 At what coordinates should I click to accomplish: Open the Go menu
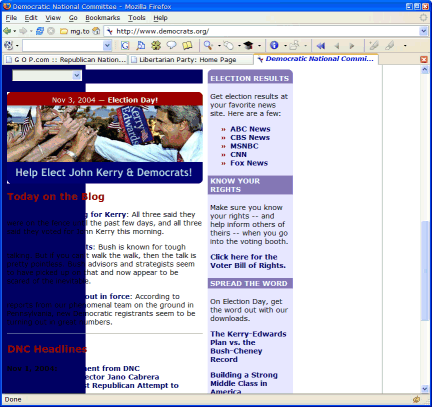click(x=73, y=18)
